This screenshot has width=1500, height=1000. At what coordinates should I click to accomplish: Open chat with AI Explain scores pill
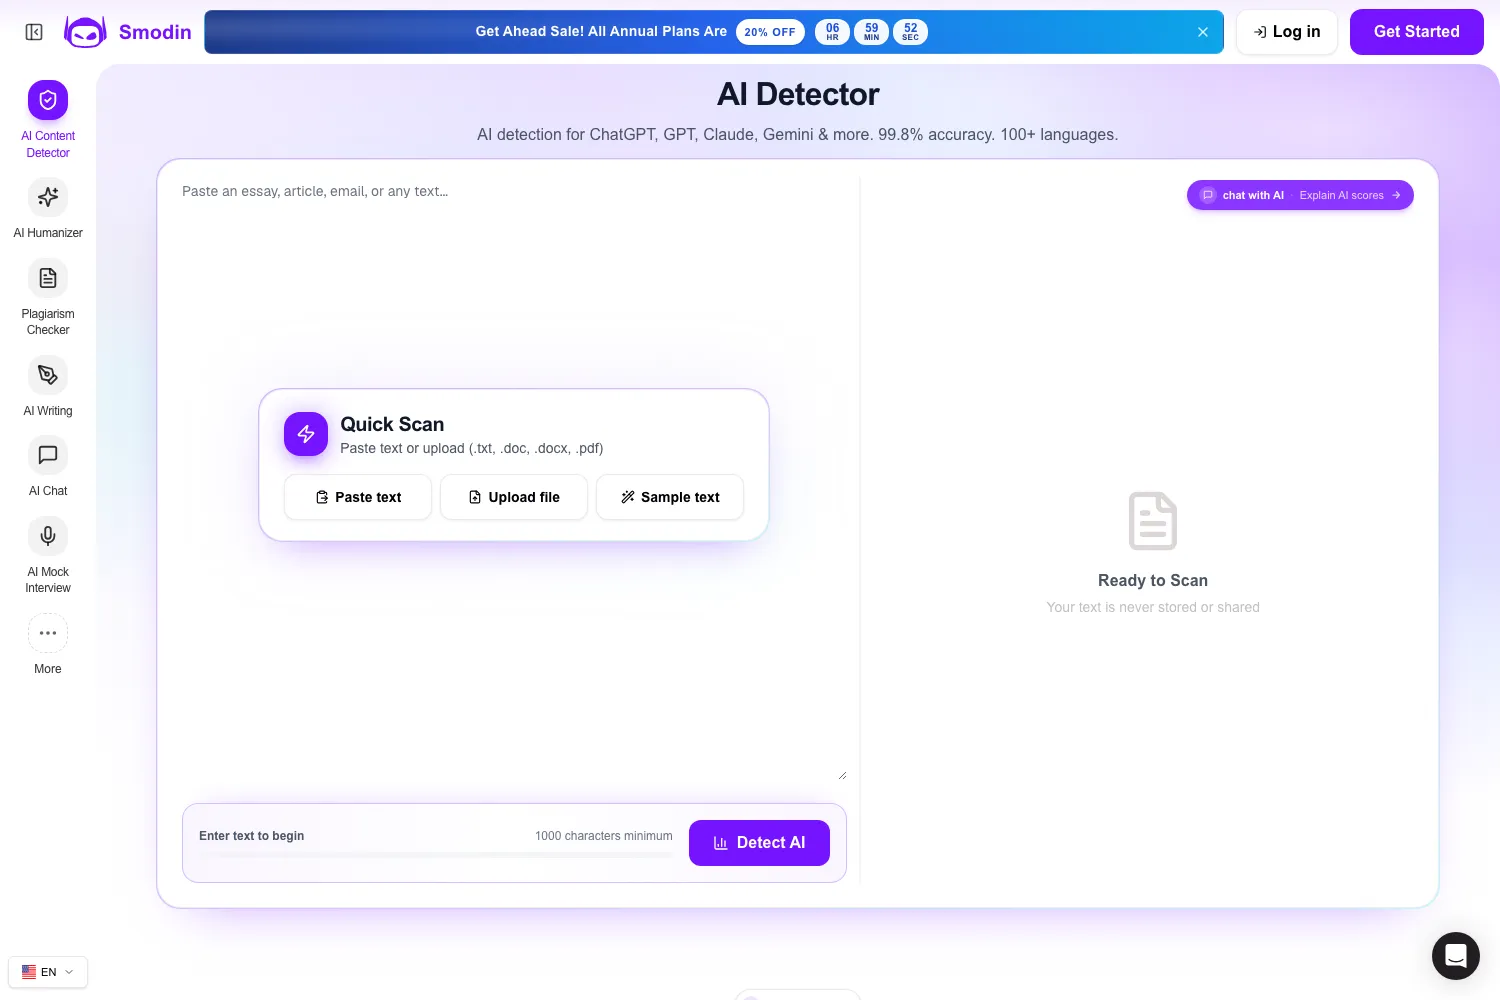click(x=1300, y=195)
